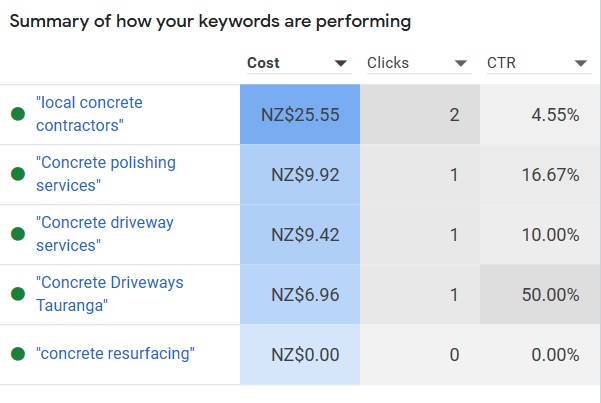Click green status dot for Concrete Driveways Tauranga

(18, 294)
